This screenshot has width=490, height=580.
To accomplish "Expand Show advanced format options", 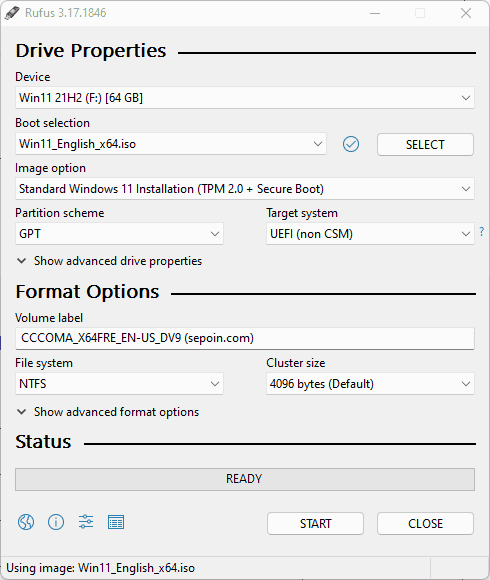I will [108, 412].
